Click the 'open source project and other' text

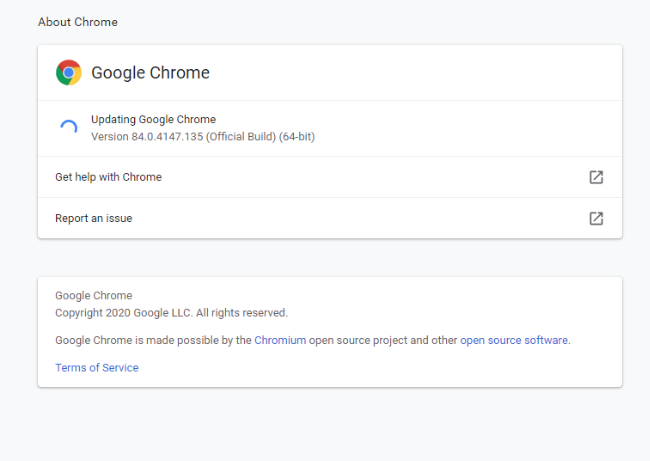pyautogui.click(x=383, y=340)
